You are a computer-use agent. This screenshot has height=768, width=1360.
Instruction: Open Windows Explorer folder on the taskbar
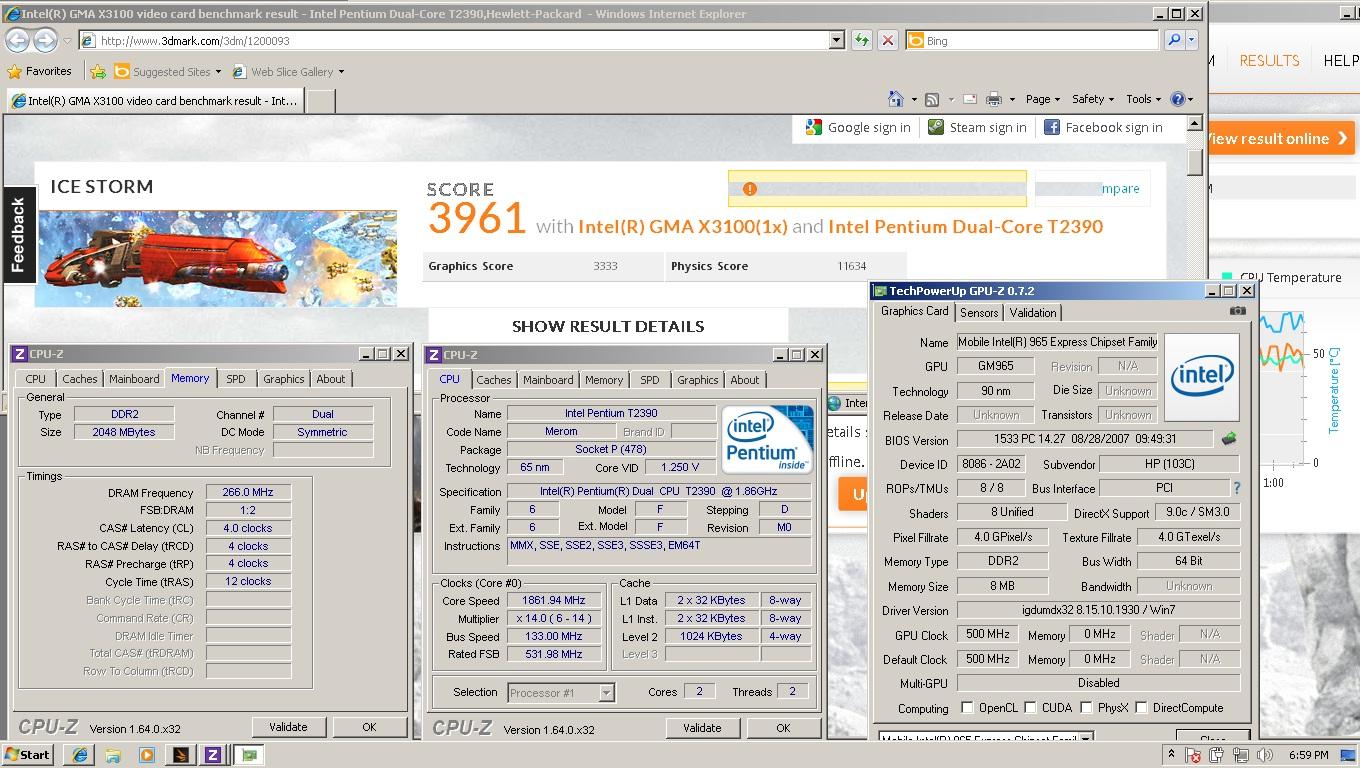click(113, 755)
